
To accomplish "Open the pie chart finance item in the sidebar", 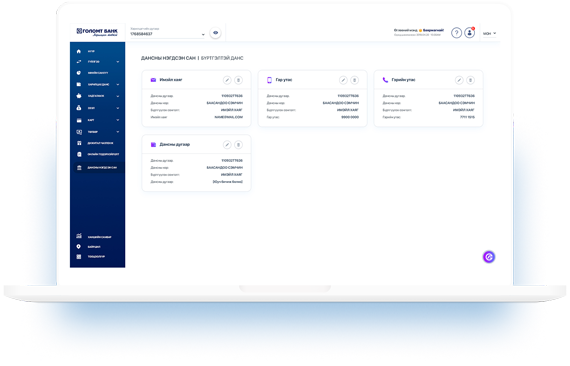I will [x=79, y=73].
